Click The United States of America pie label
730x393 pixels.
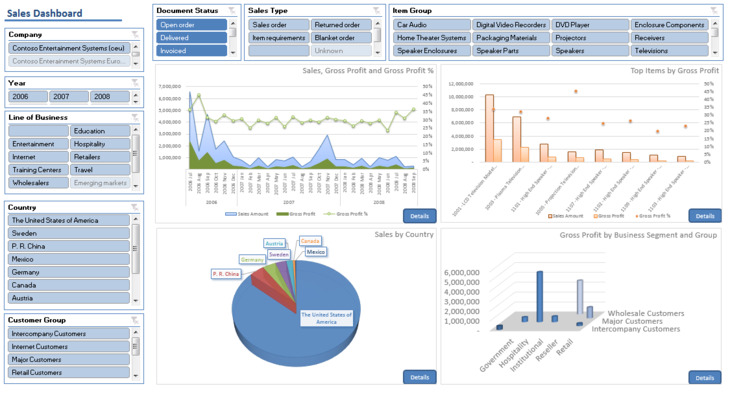[326, 318]
